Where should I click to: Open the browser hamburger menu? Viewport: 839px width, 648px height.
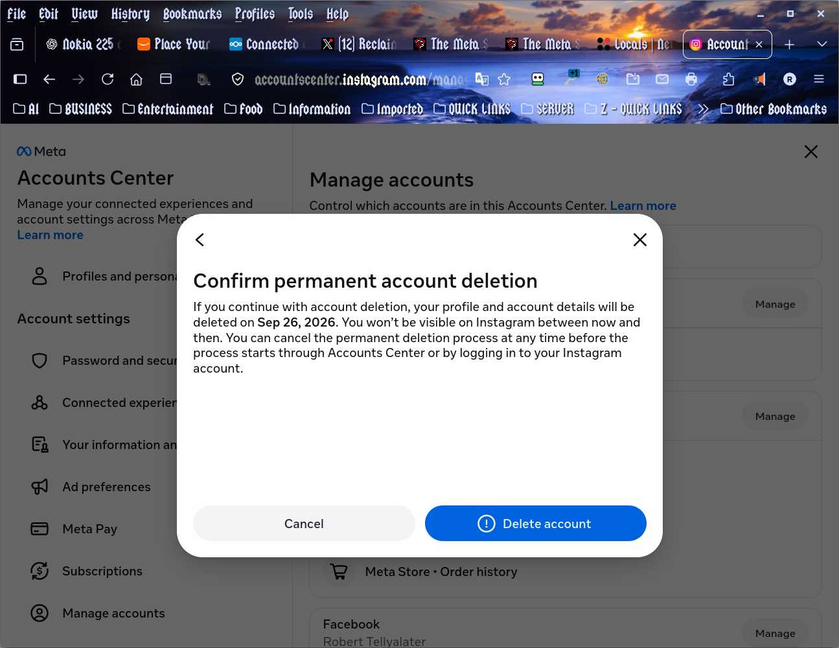tap(819, 79)
